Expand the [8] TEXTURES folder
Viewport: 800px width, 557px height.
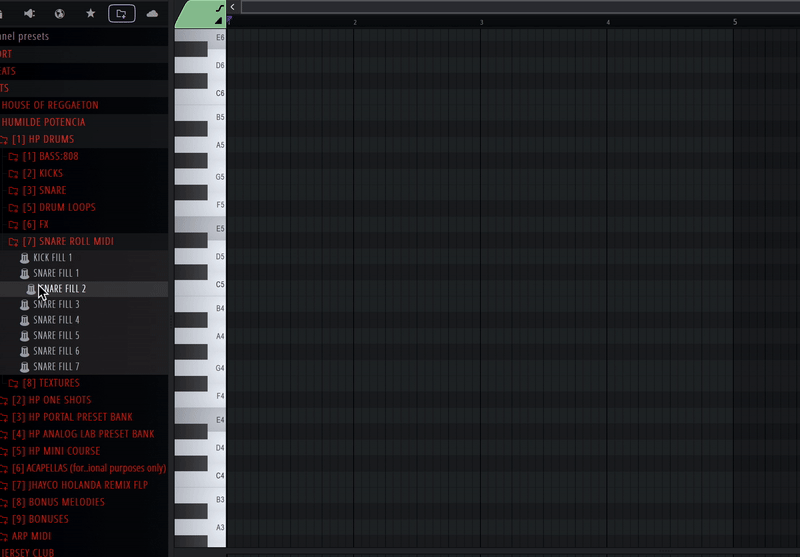51,383
